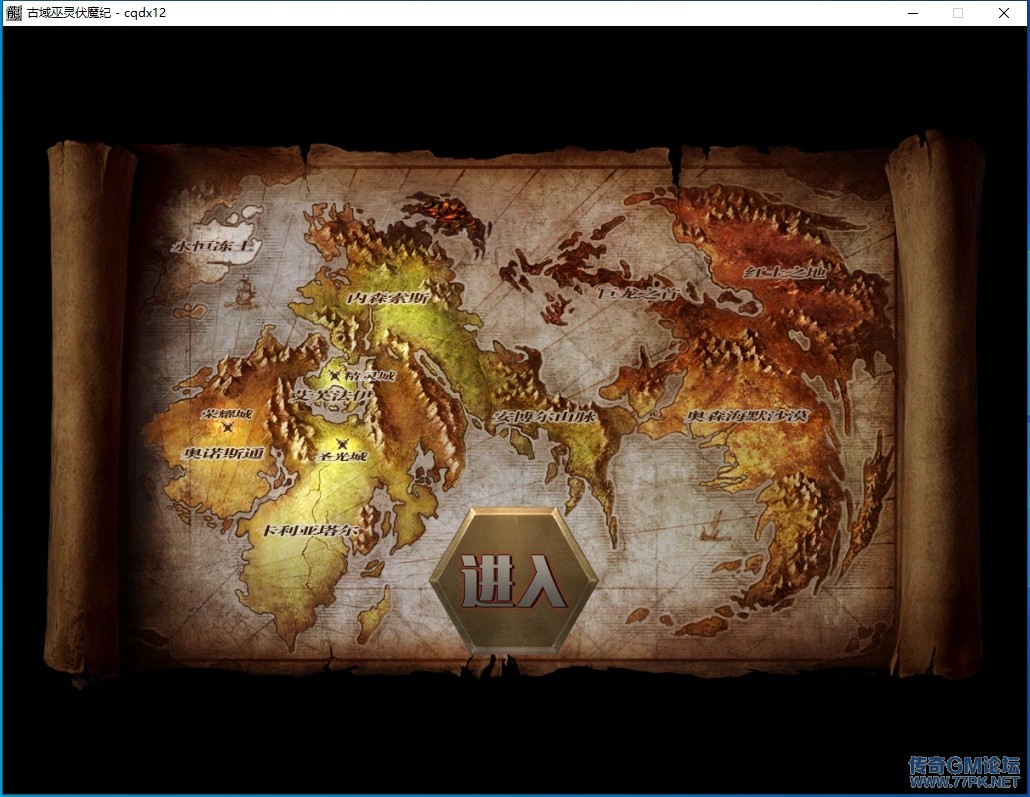Image resolution: width=1030 pixels, height=797 pixels.
Task: Select the 圣光城 crossed-swords marker
Action: [x=340, y=444]
